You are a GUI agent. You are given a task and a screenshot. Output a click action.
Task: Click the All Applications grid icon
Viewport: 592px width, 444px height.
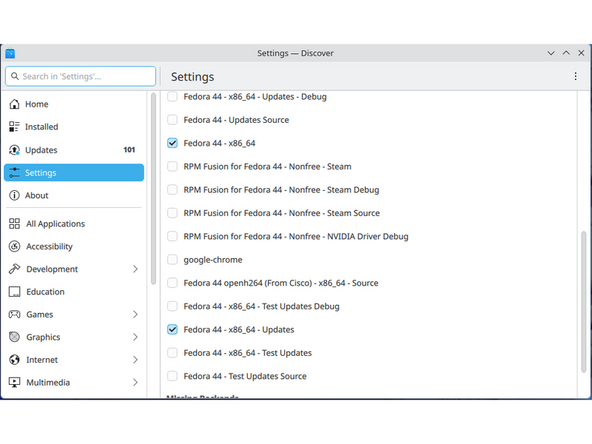14,224
